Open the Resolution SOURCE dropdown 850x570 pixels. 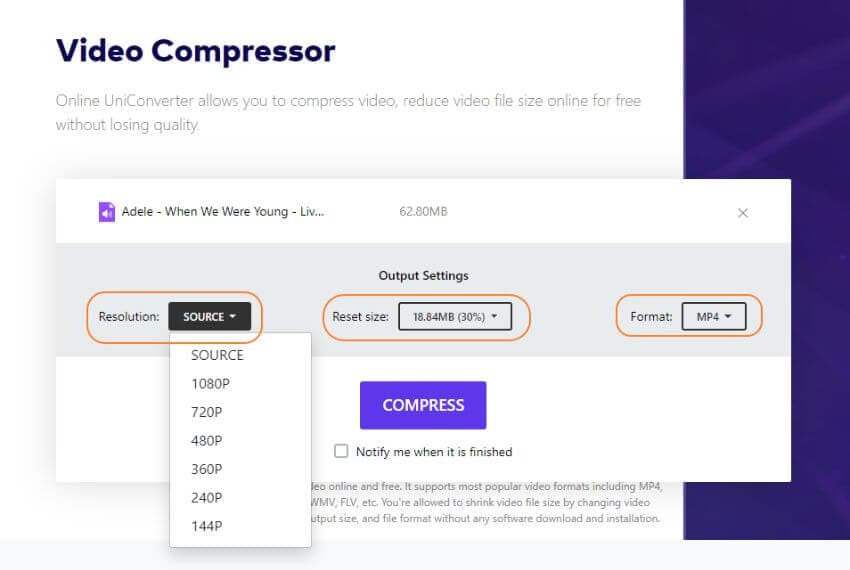pos(209,317)
